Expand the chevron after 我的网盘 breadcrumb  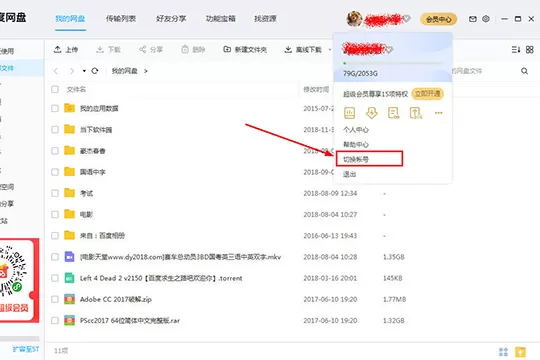click(x=146, y=71)
